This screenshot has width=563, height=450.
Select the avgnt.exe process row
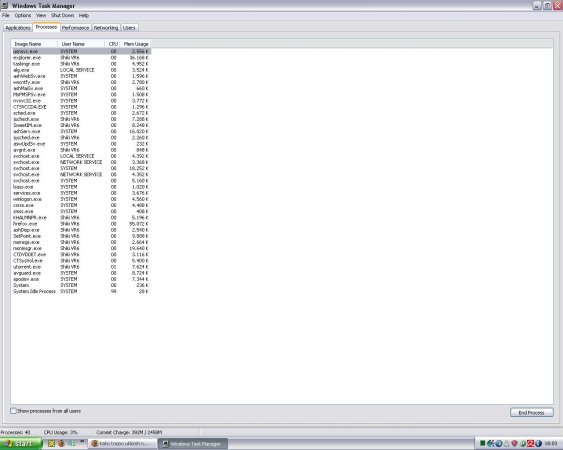pyautogui.click(x=81, y=150)
